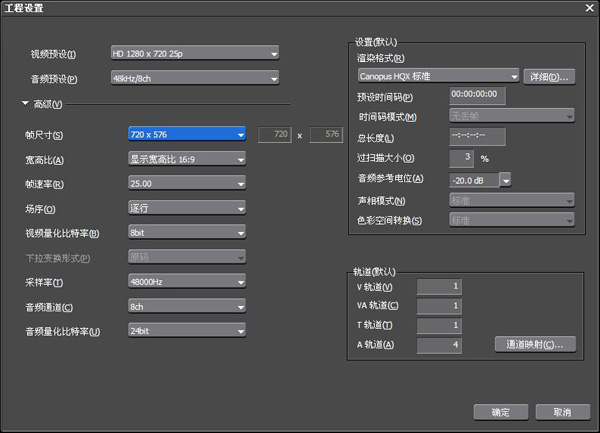600x433 pixels.
Task: Open the 视频预设 video preset dropdown
Action: [x=195, y=54]
